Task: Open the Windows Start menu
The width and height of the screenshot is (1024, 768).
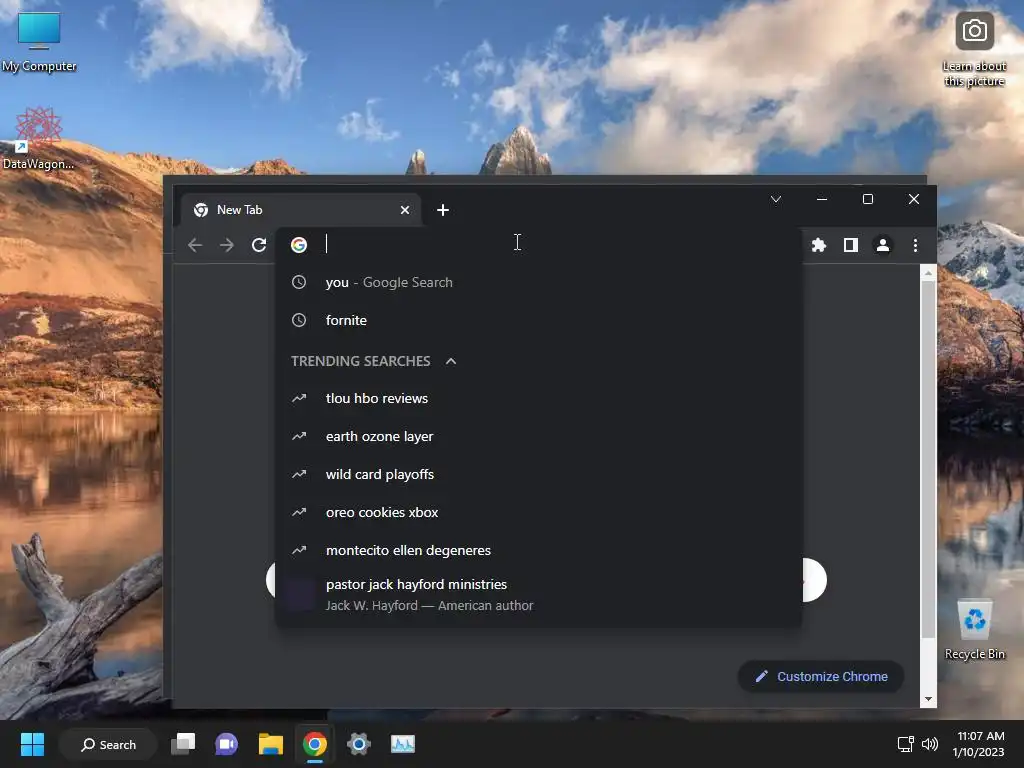Action: point(32,744)
